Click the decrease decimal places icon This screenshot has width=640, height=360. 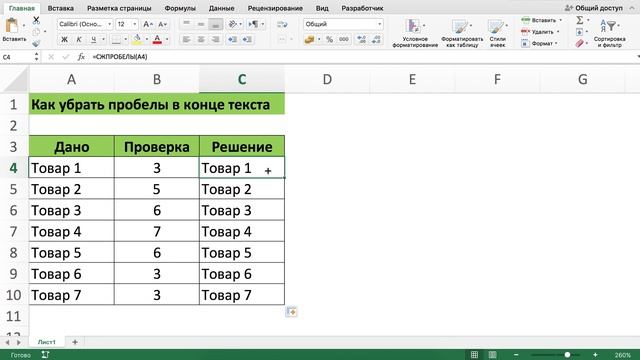(x=376, y=40)
